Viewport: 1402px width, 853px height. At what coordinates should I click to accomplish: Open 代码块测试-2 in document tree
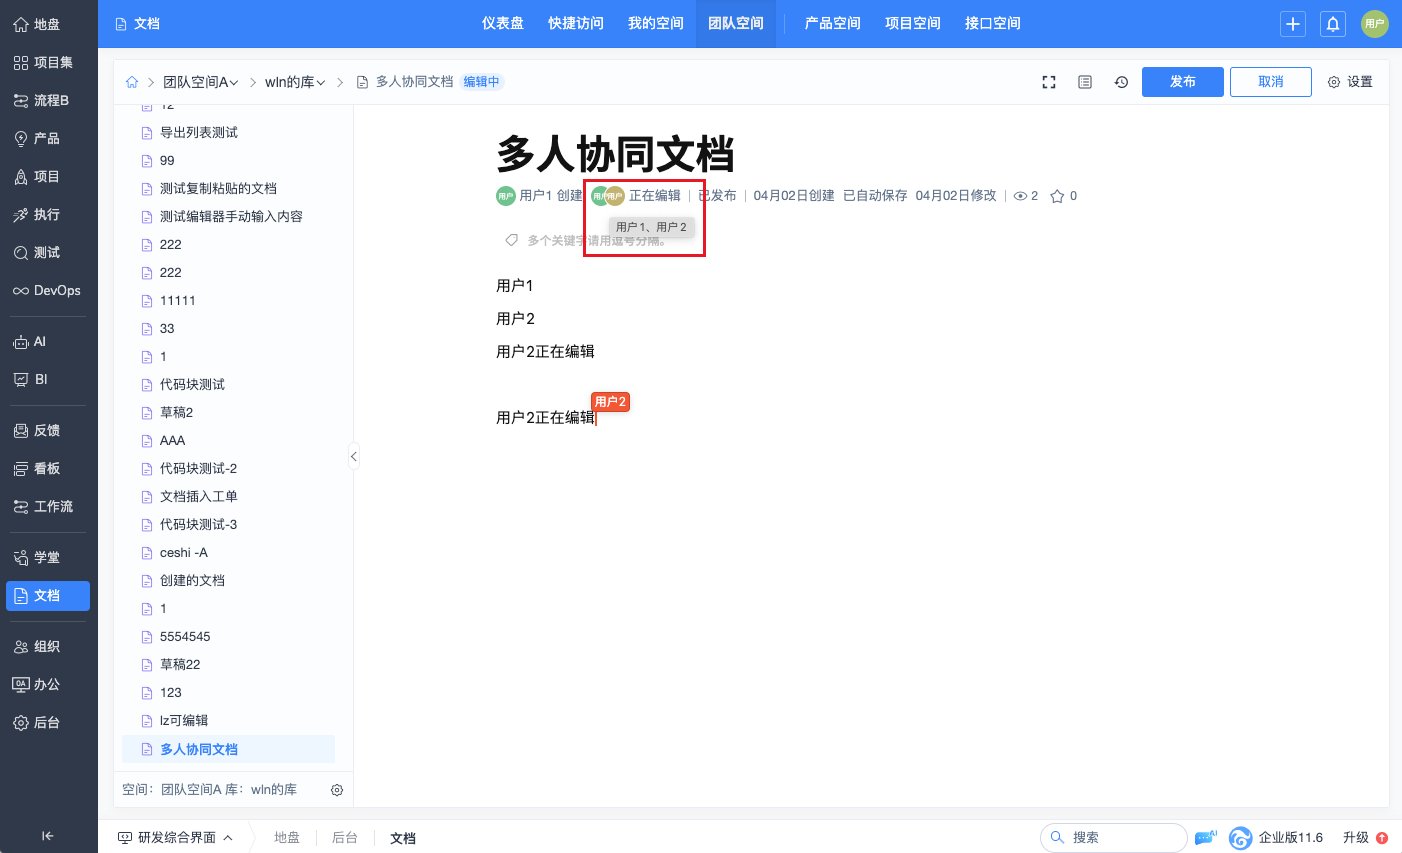tap(198, 468)
